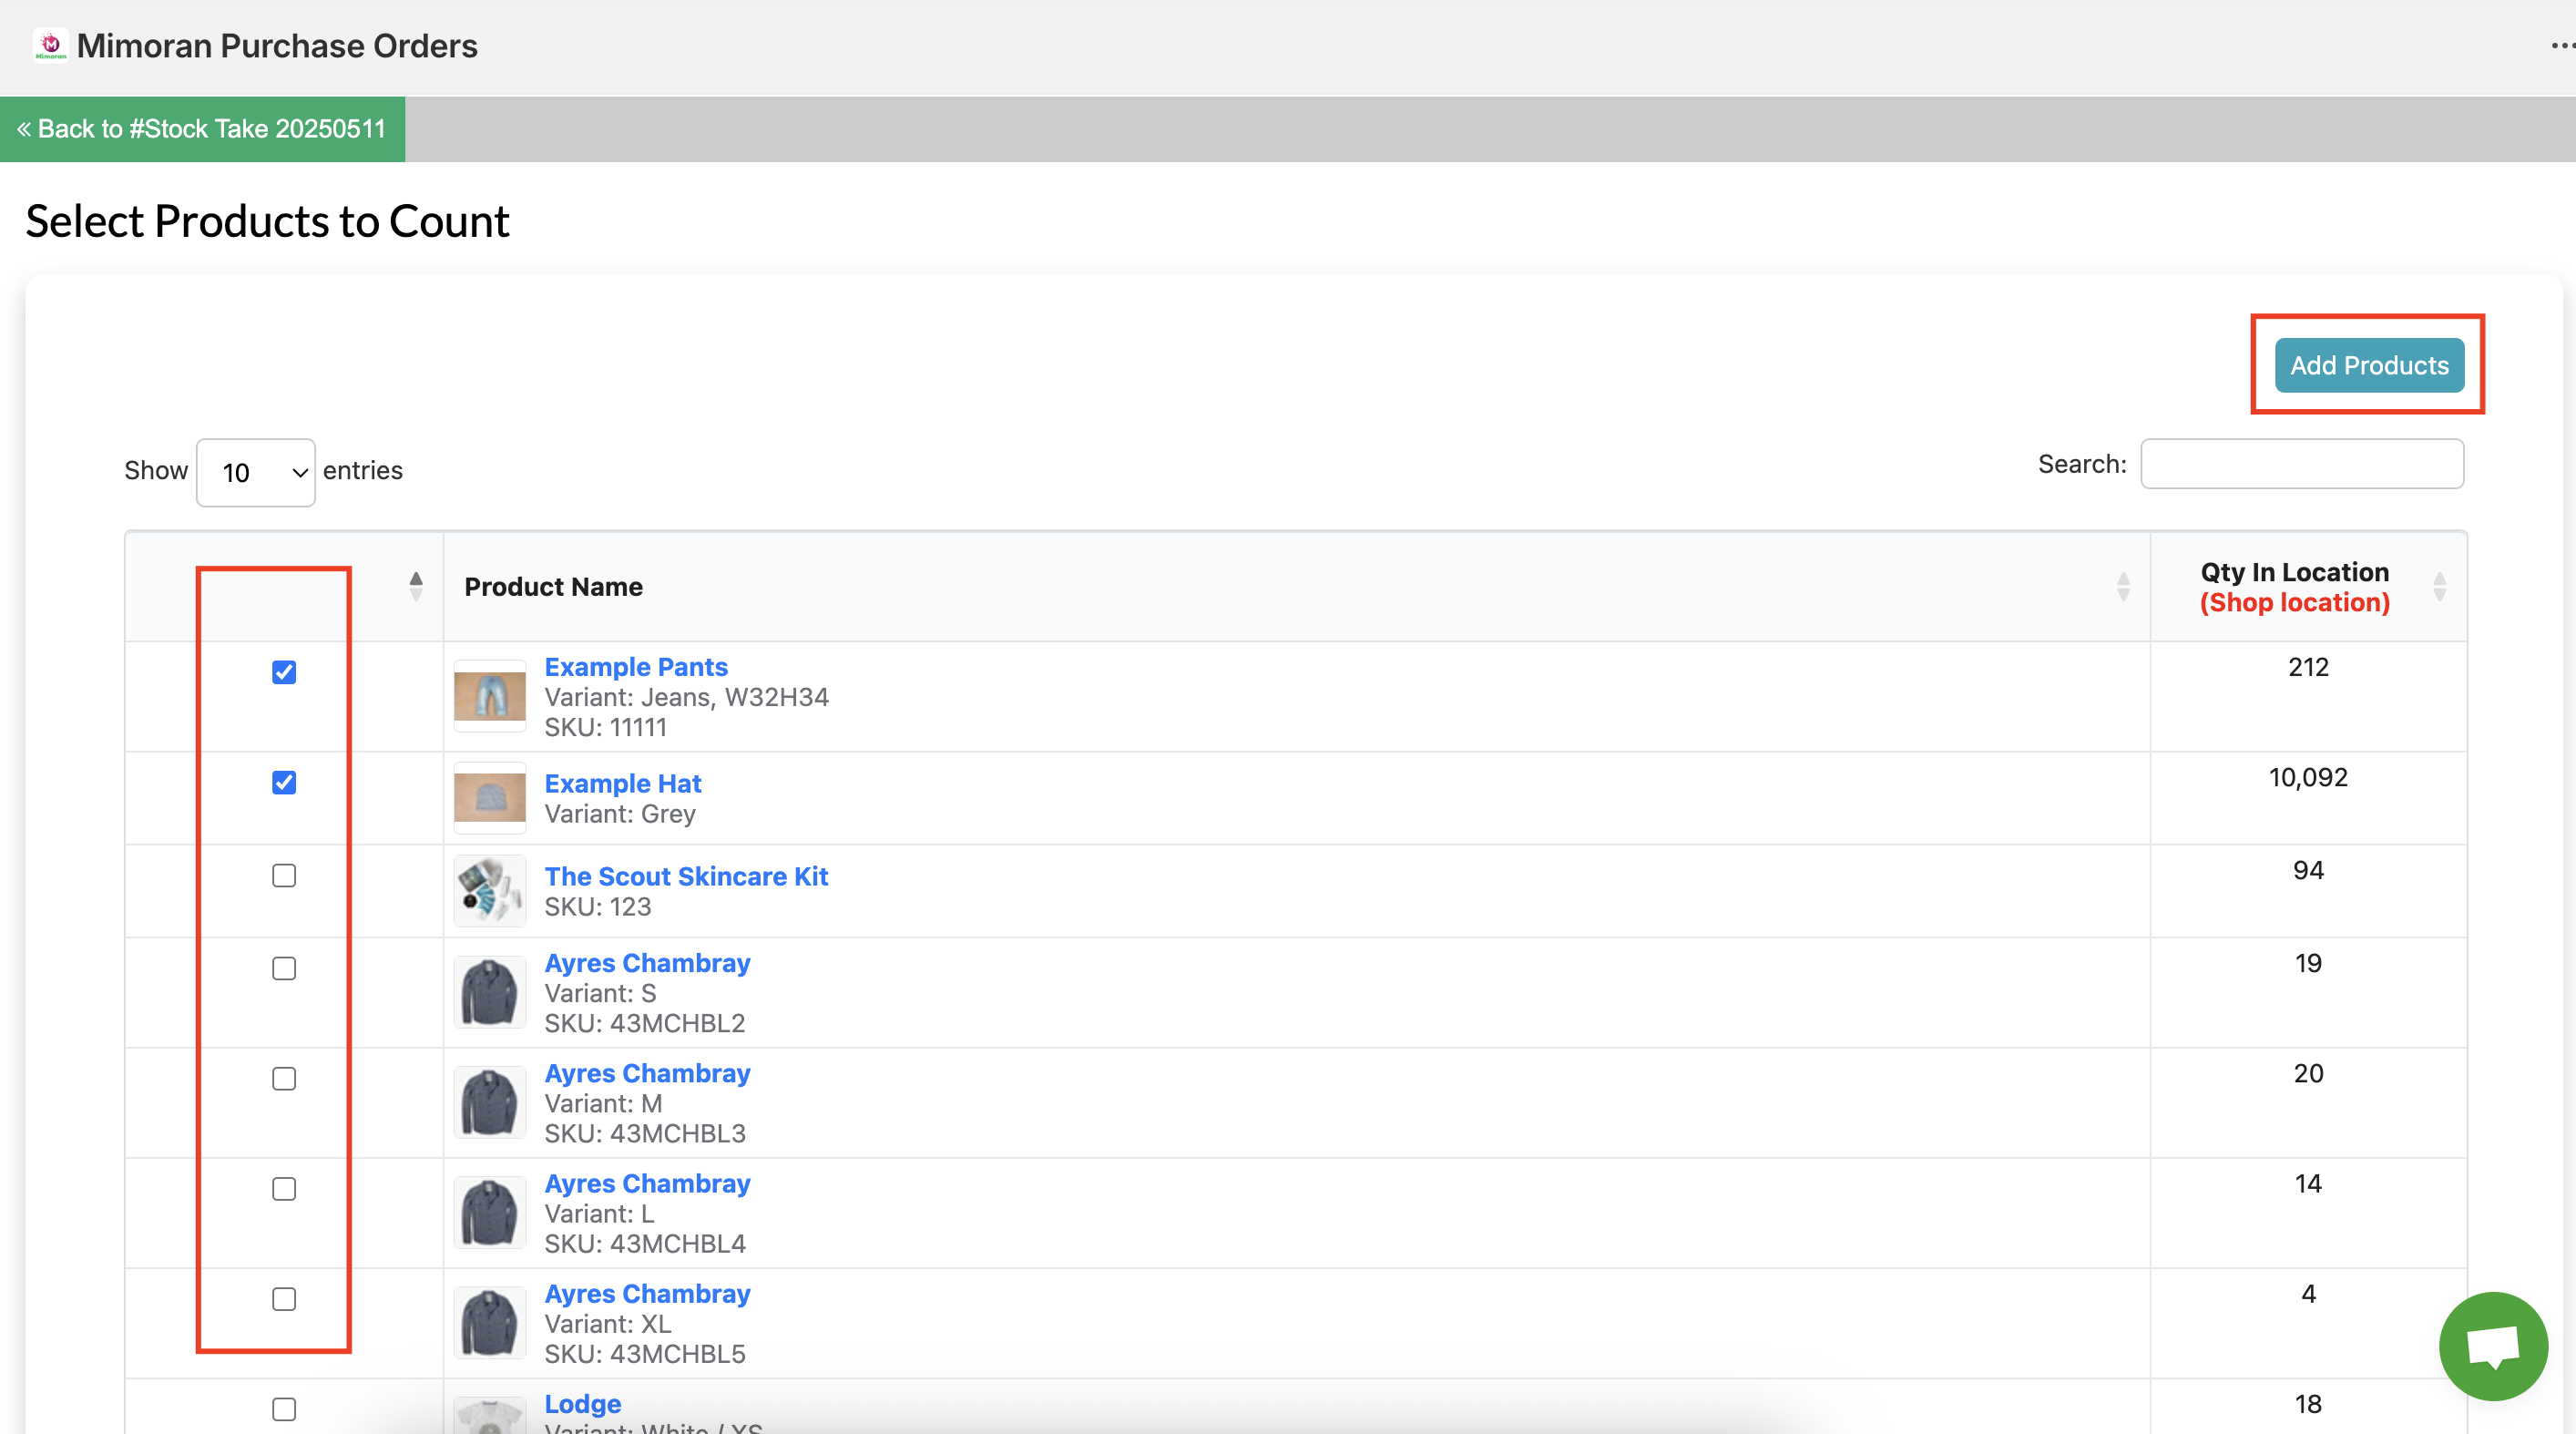The image size is (2576, 1434).
Task: Select the SKU: 123 text
Action: (x=597, y=906)
